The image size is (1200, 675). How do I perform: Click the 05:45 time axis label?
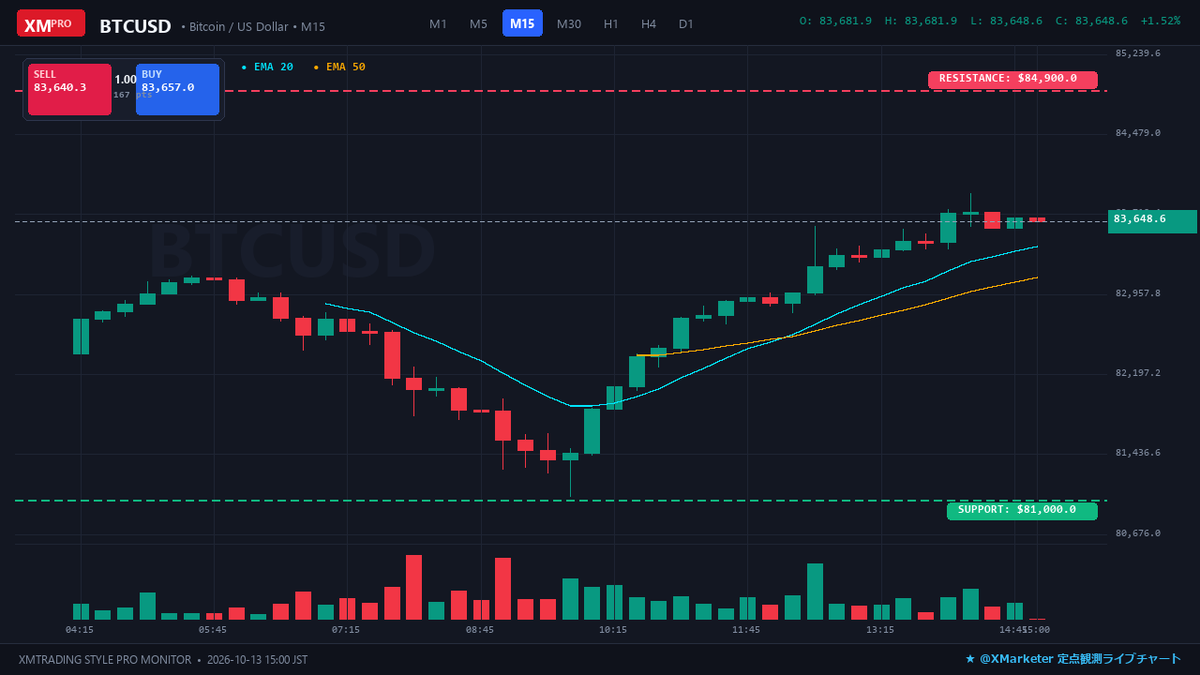pyautogui.click(x=213, y=630)
